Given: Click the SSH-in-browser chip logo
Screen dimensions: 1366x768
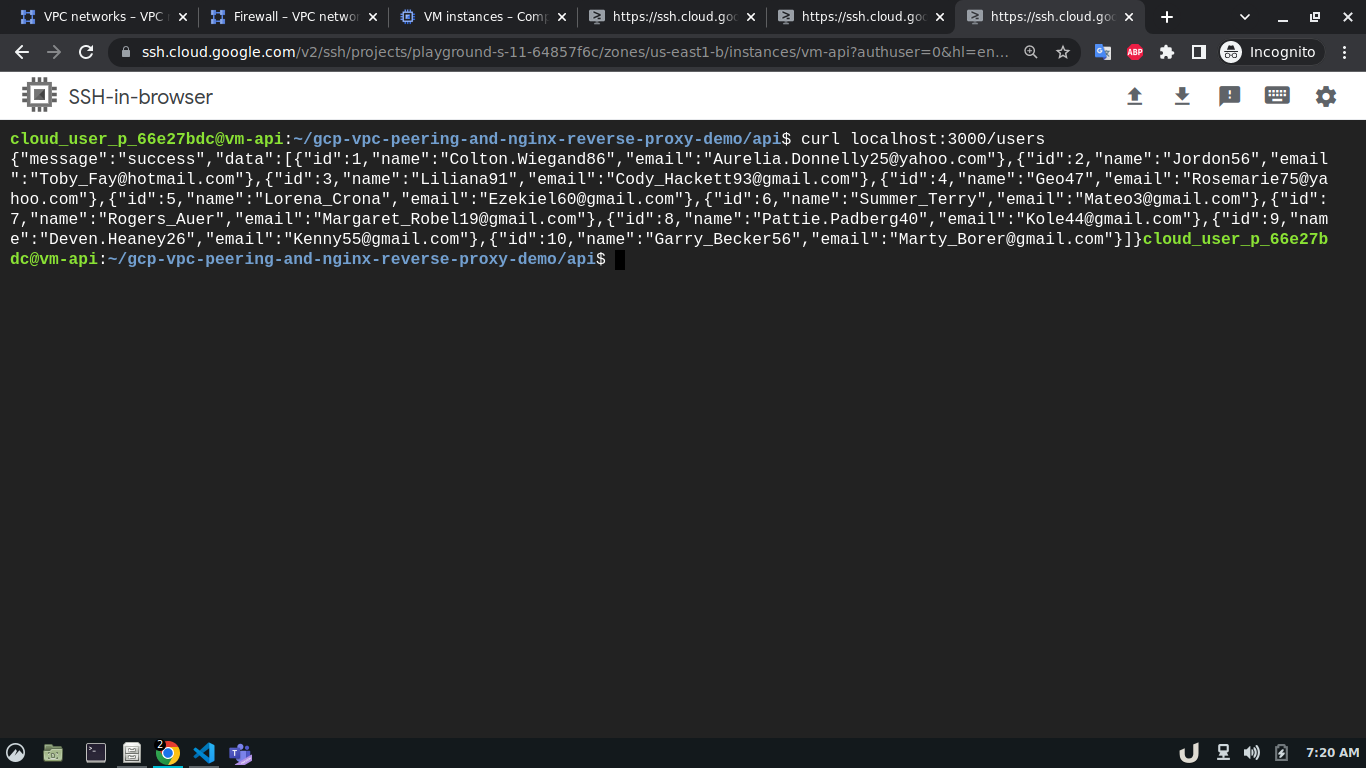Looking at the screenshot, I should coord(40,96).
